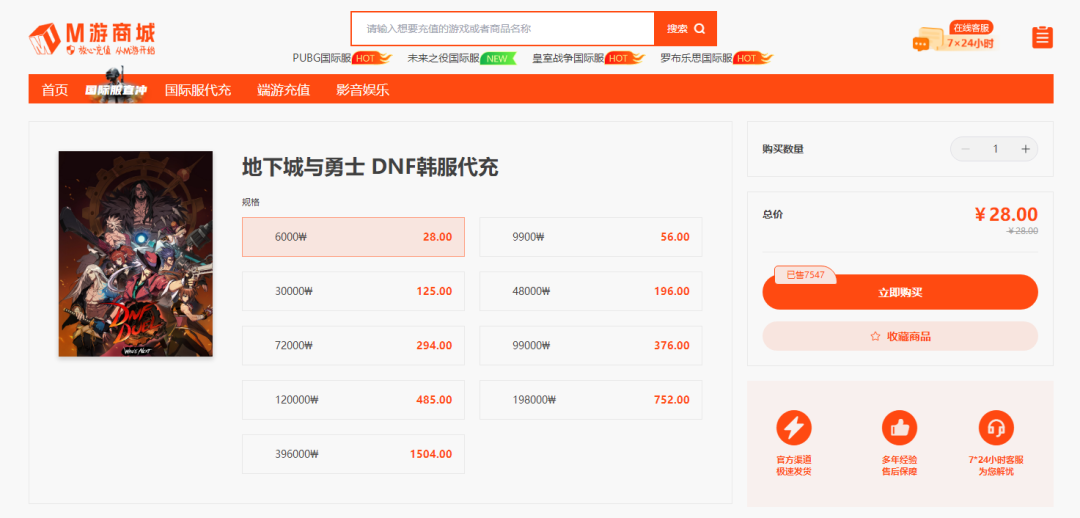This screenshot has height=518, width=1080.
Task: Click the 已售7547 sold badge
Action: click(x=805, y=275)
